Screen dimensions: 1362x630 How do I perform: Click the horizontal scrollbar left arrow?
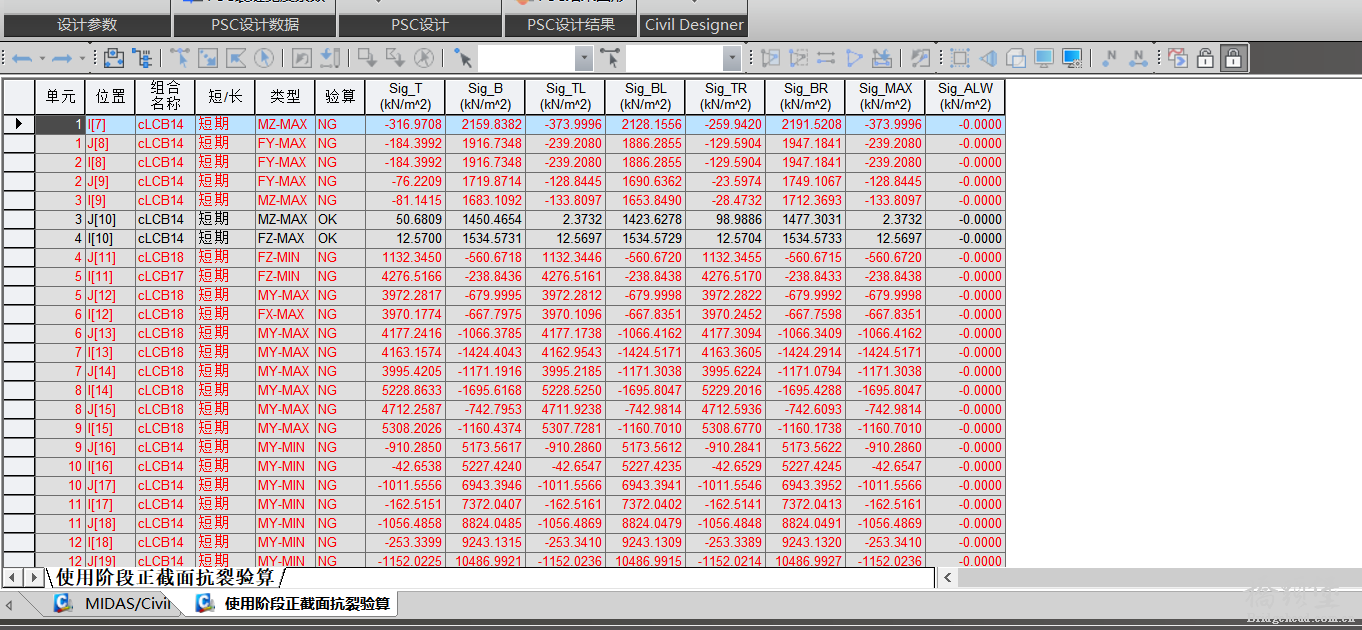pyautogui.click(x=948, y=577)
